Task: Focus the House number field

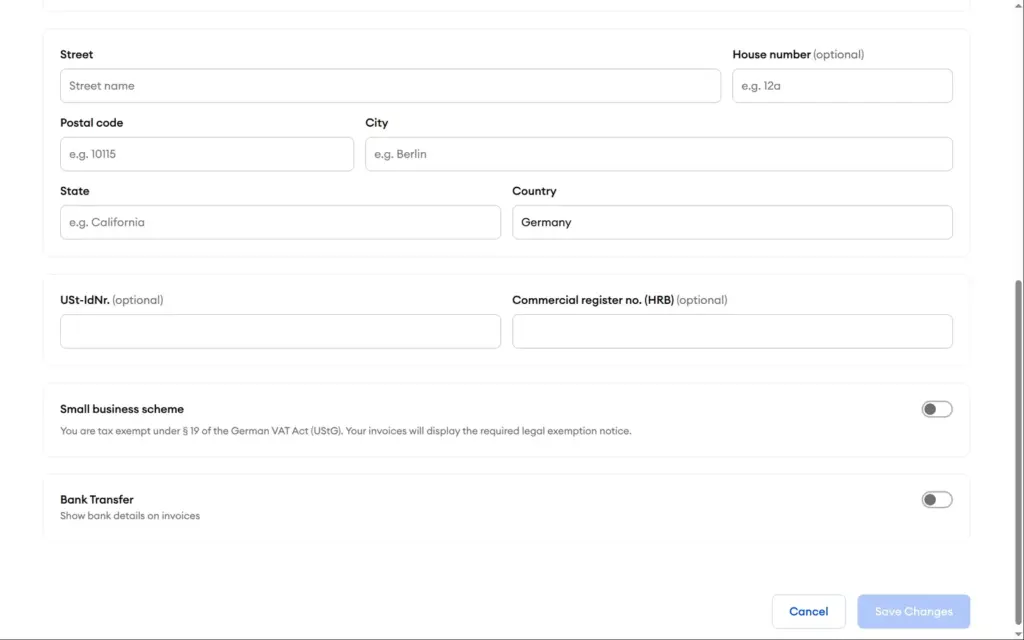Action: coord(842,86)
